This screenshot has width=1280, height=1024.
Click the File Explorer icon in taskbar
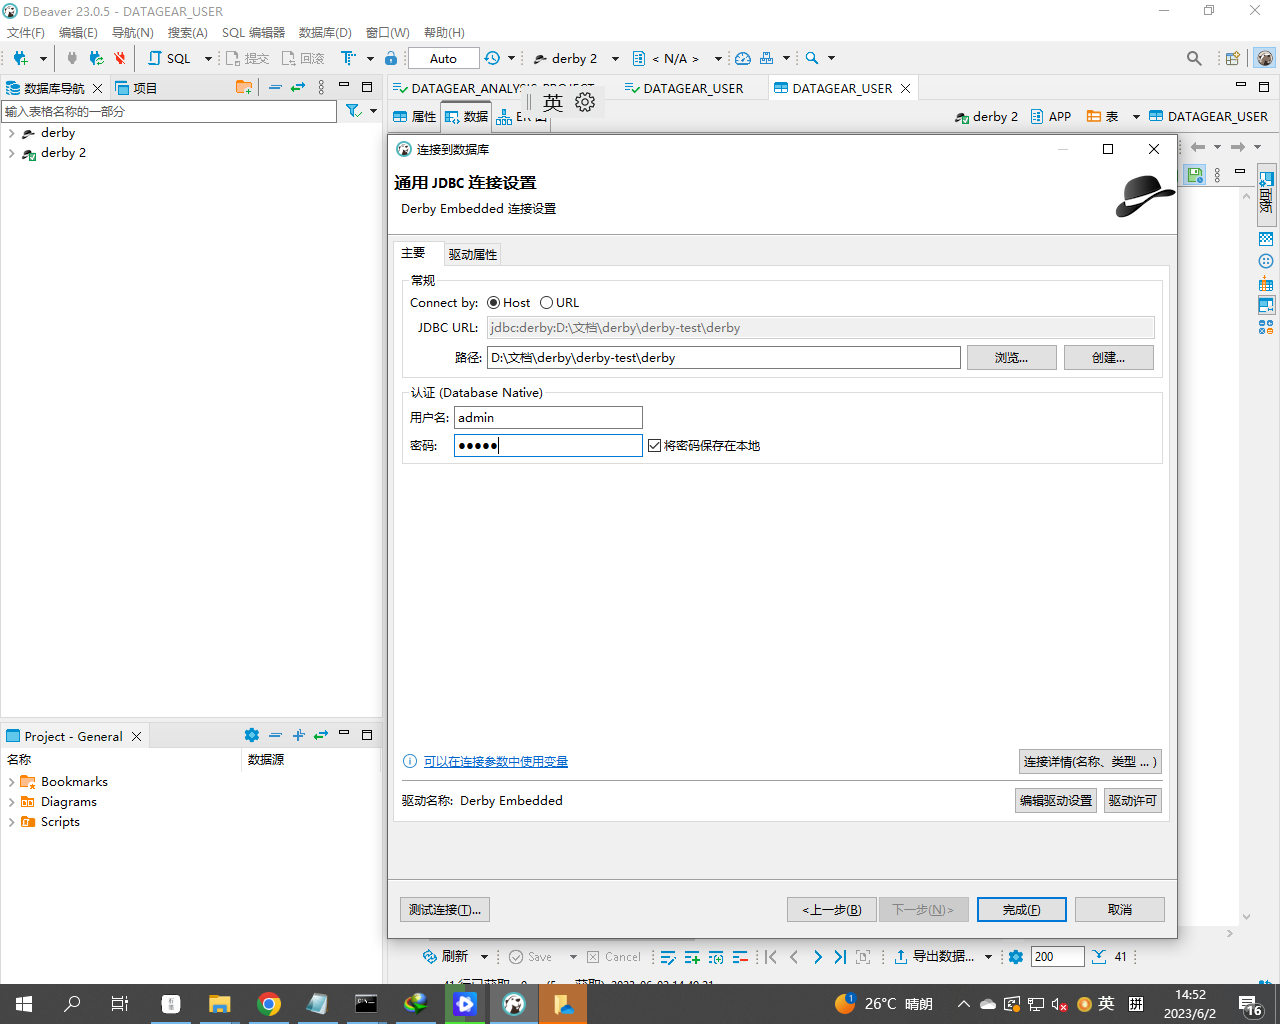tap(220, 1004)
